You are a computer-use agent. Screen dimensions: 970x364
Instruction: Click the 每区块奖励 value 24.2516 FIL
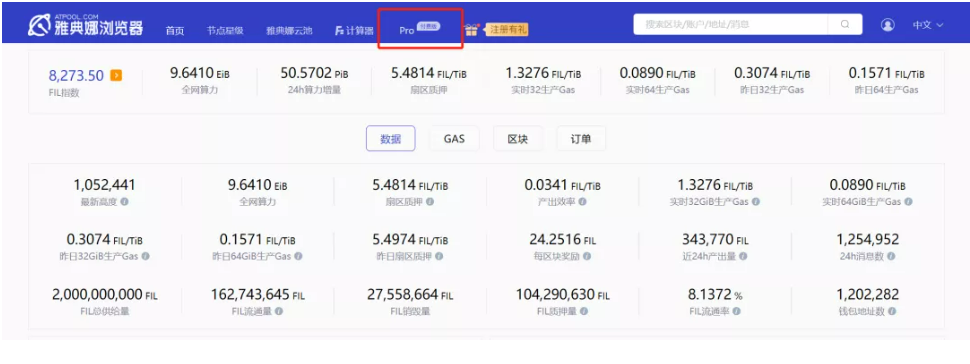pos(562,240)
